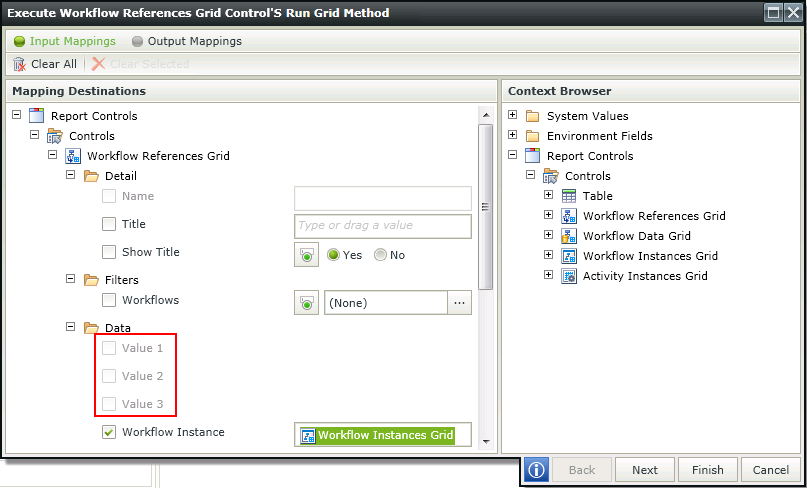The height and width of the screenshot is (488, 807).
Task: Expand the Environment Fields node
Action: coord(512,134)
